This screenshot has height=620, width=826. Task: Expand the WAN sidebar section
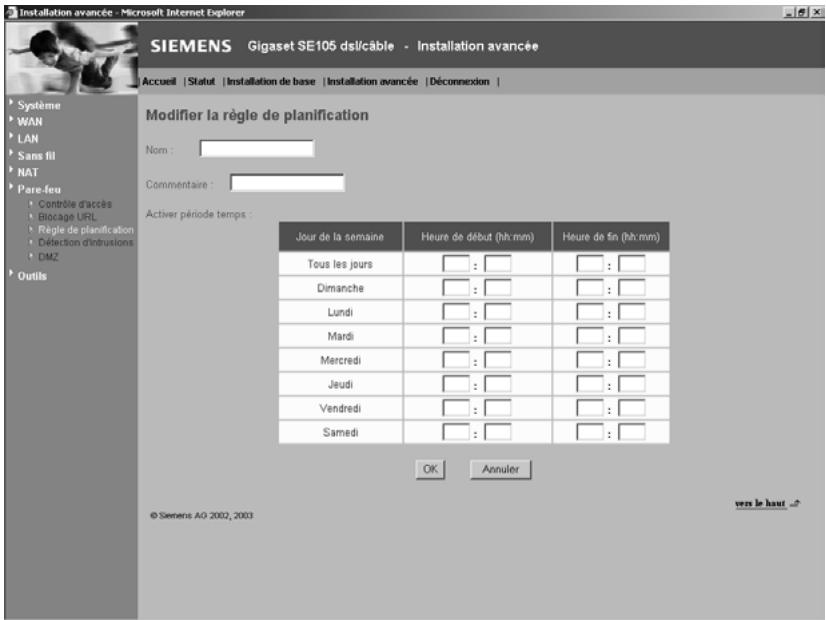click(x=30, y=122)
